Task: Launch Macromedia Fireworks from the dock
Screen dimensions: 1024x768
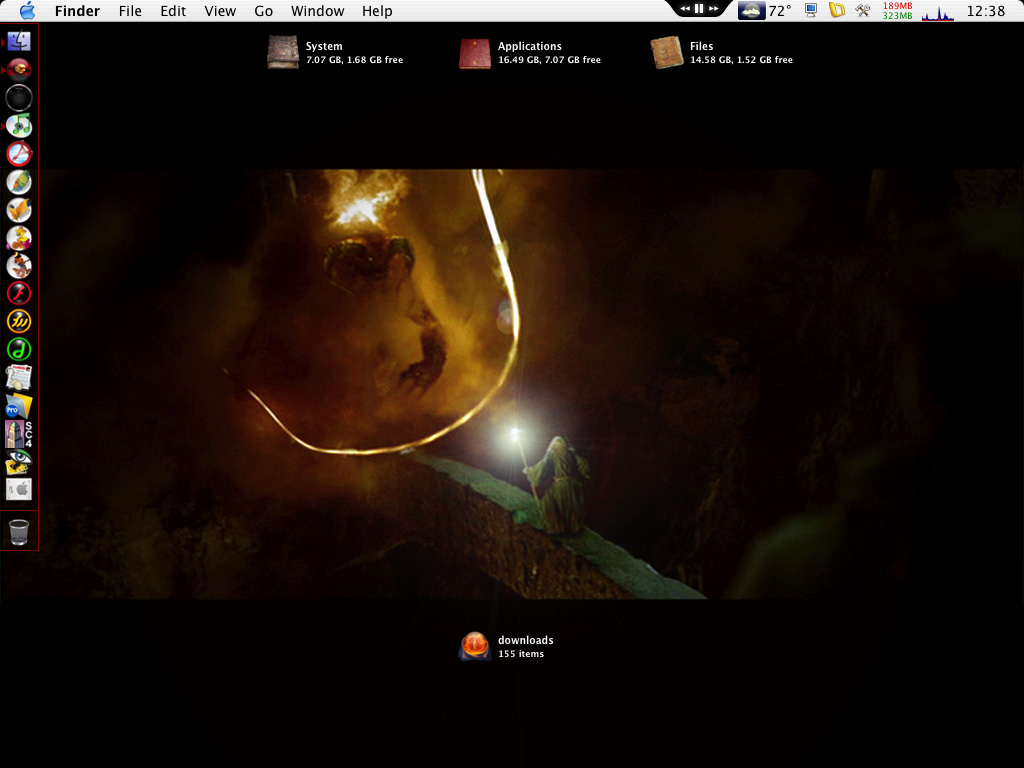Action: (19, 321)
